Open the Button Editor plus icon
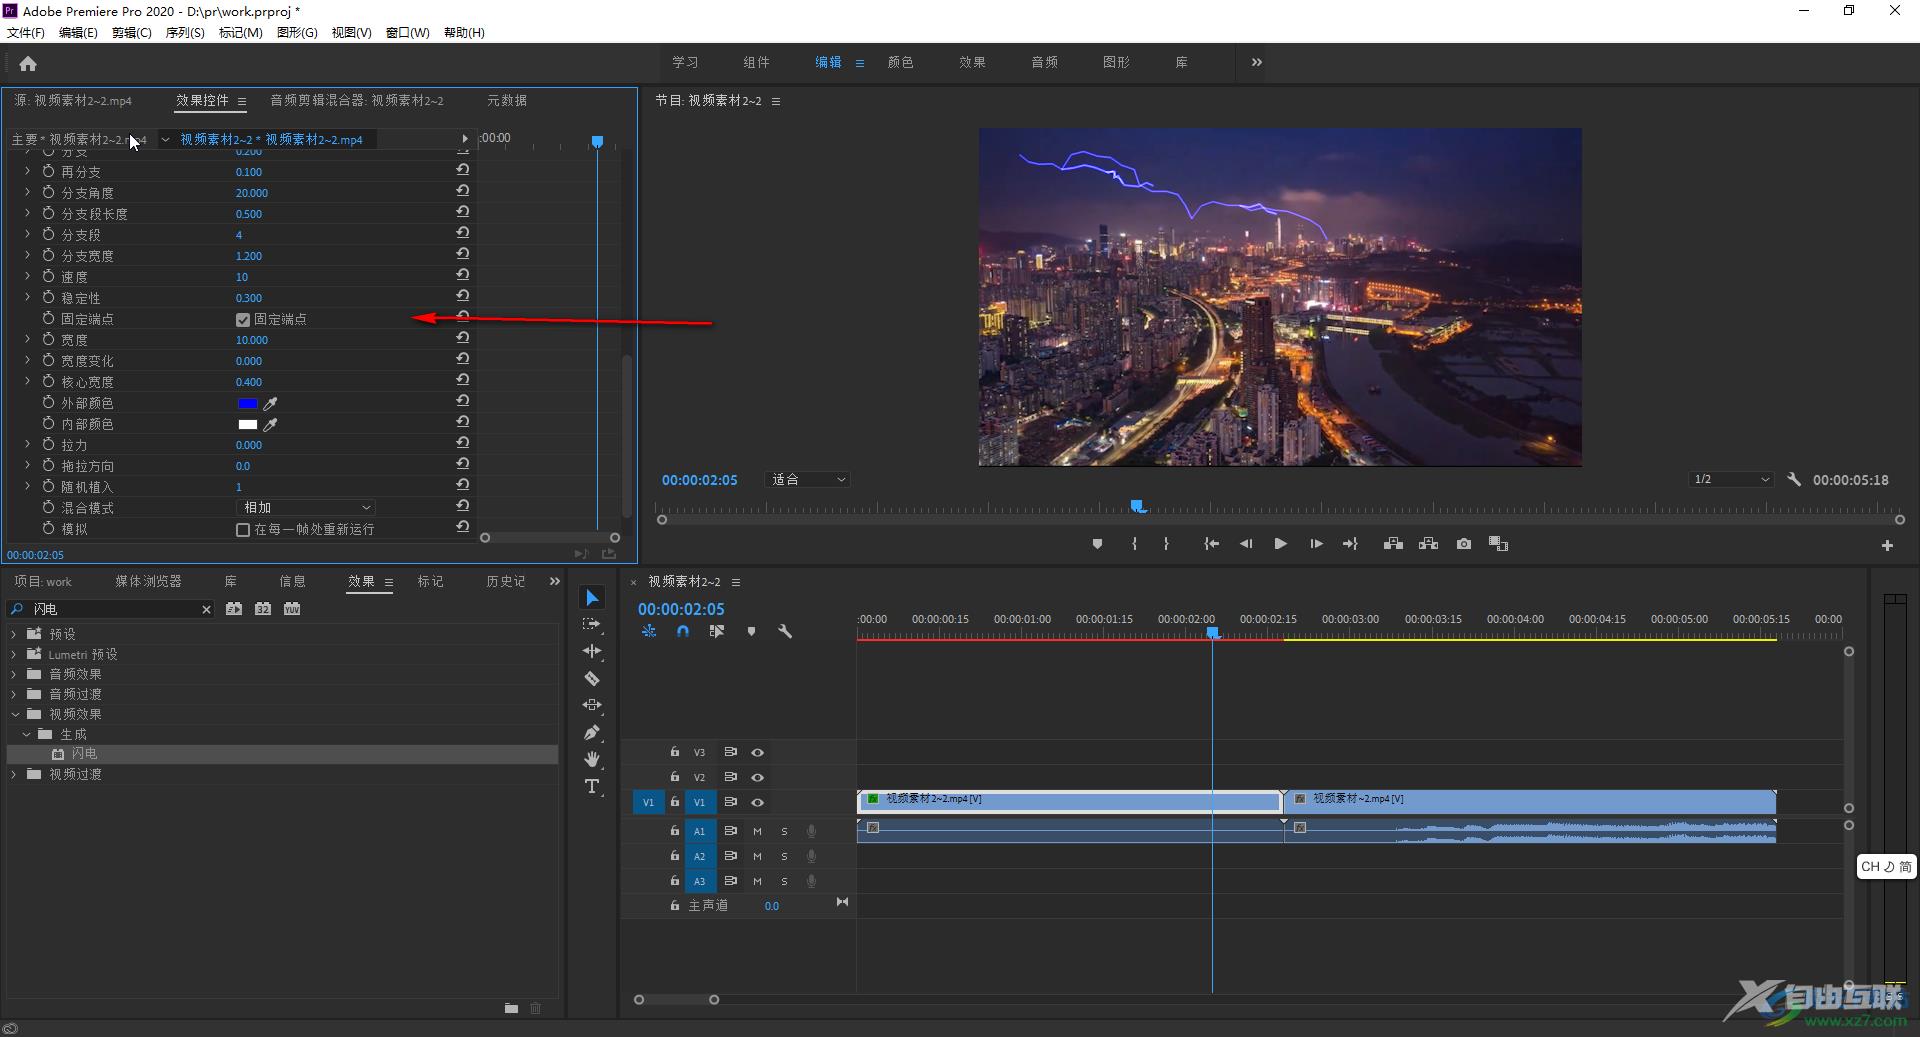 [x=1887, y=545]
